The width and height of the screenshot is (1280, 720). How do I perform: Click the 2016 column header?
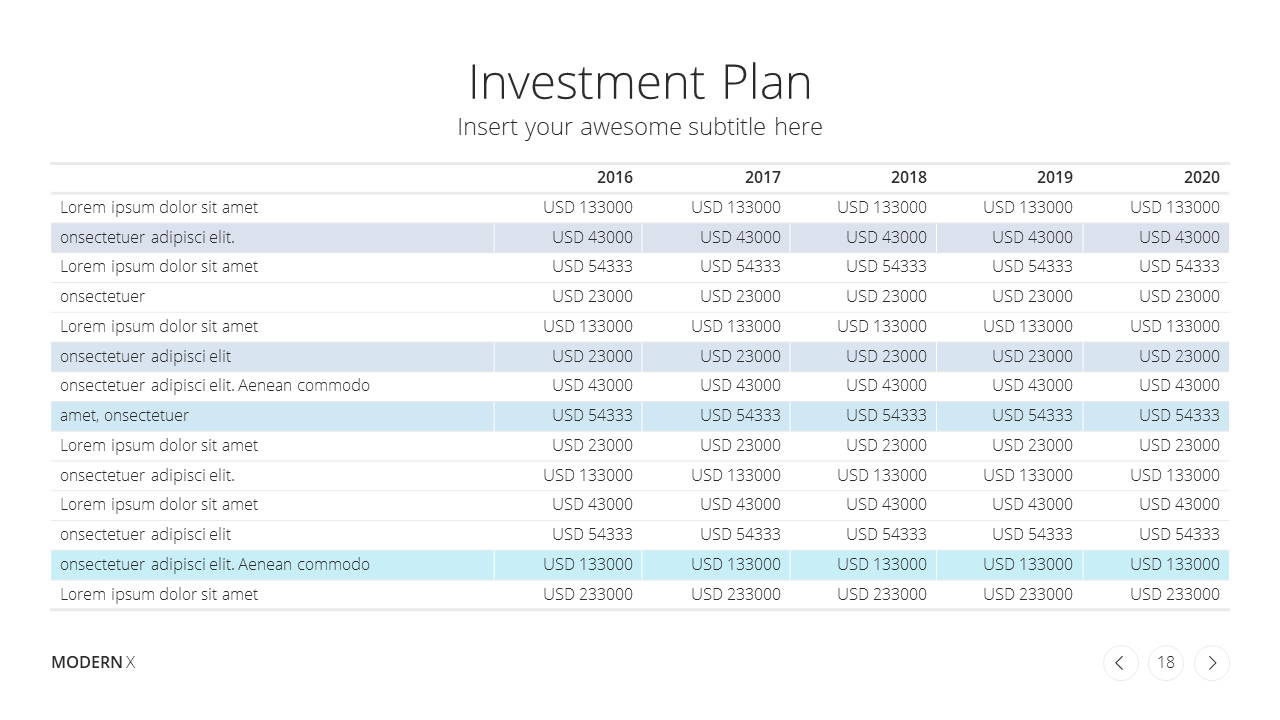pos(615,177)
